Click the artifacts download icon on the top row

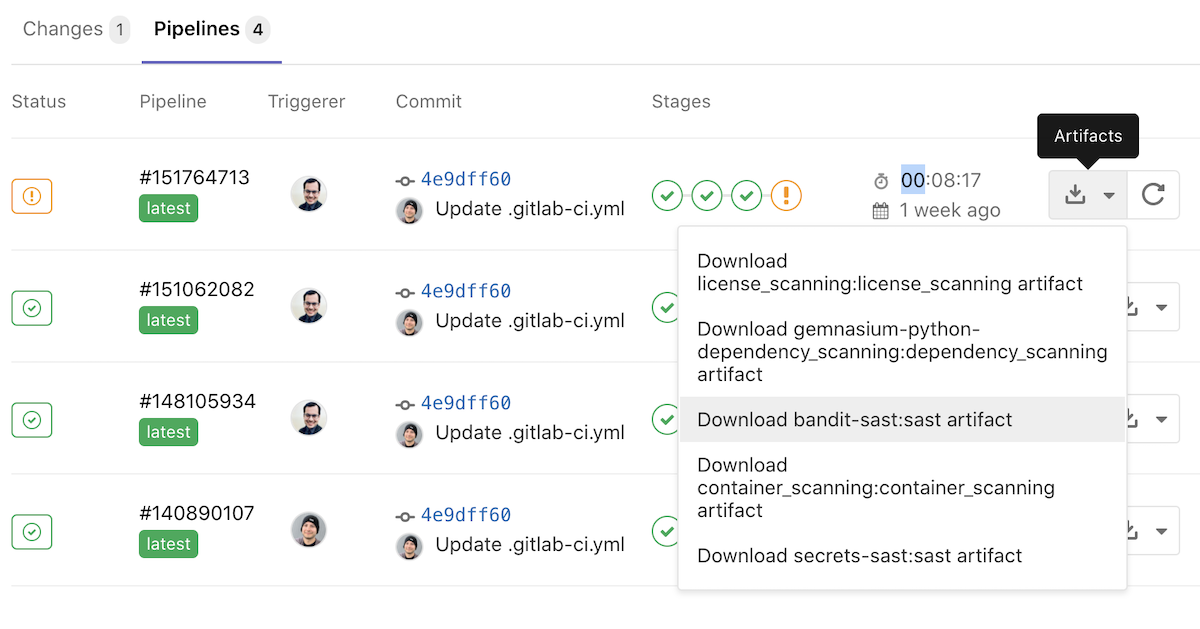point(1077,195)
